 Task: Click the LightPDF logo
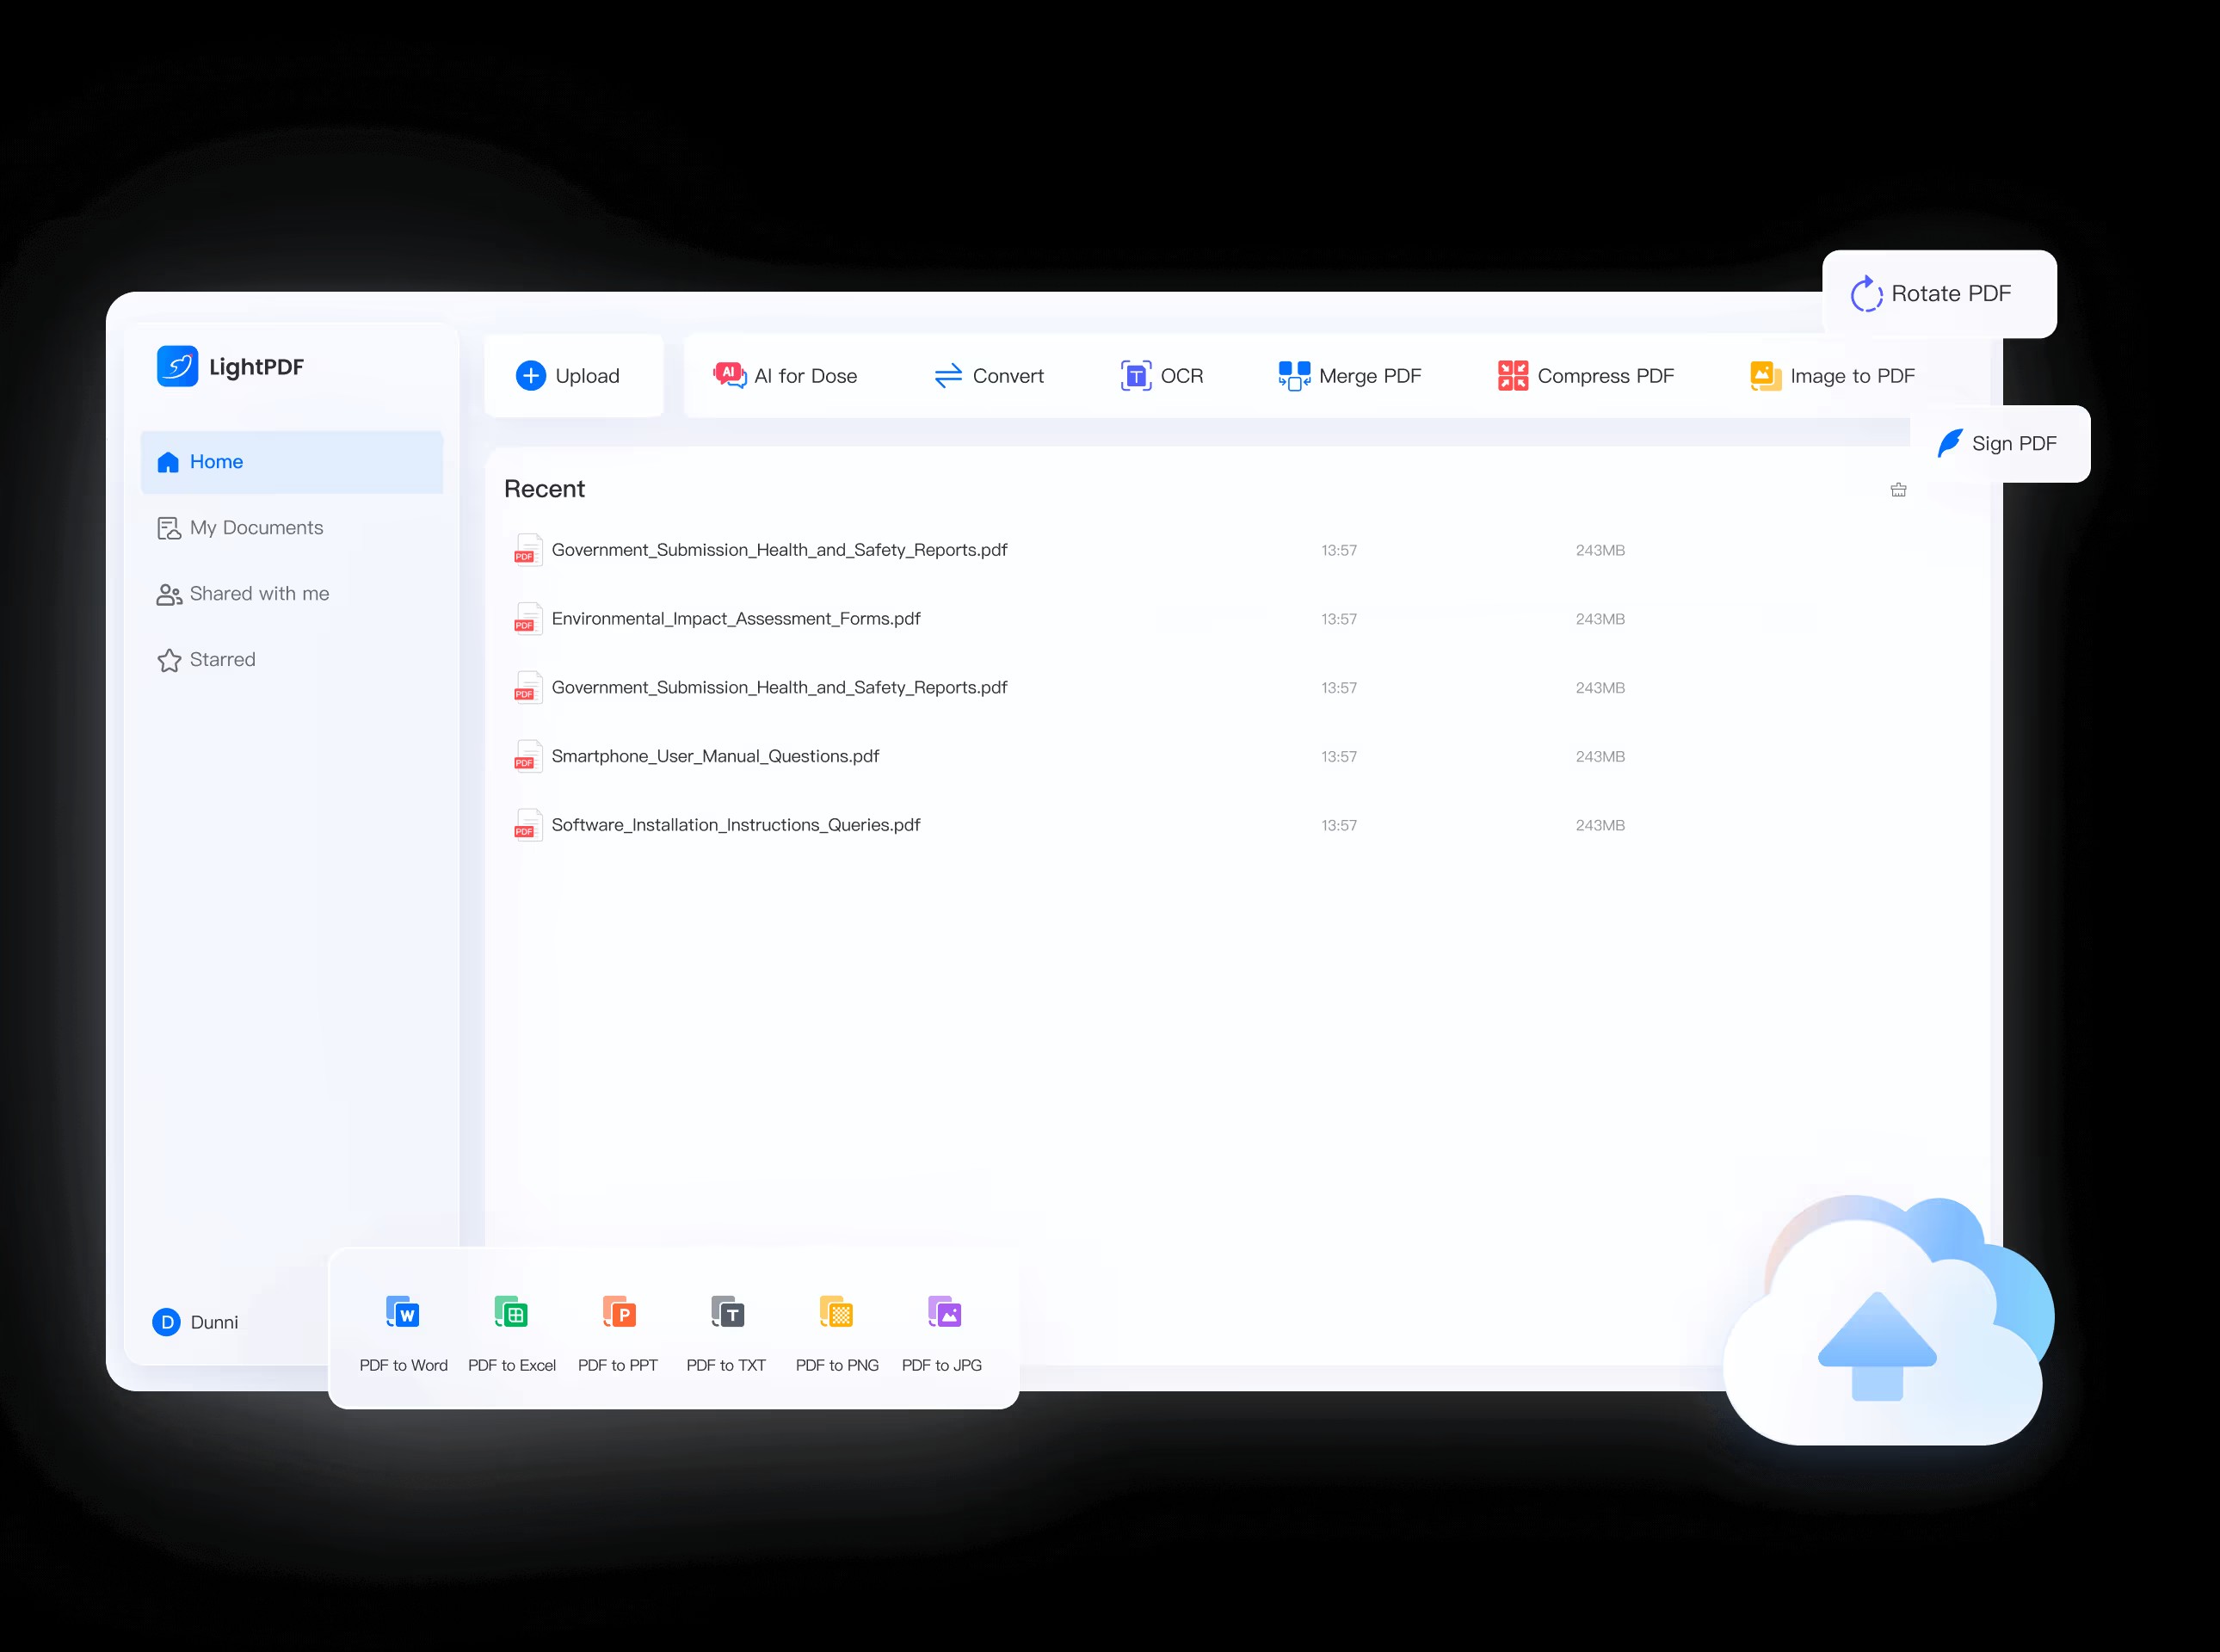[178, 366]
